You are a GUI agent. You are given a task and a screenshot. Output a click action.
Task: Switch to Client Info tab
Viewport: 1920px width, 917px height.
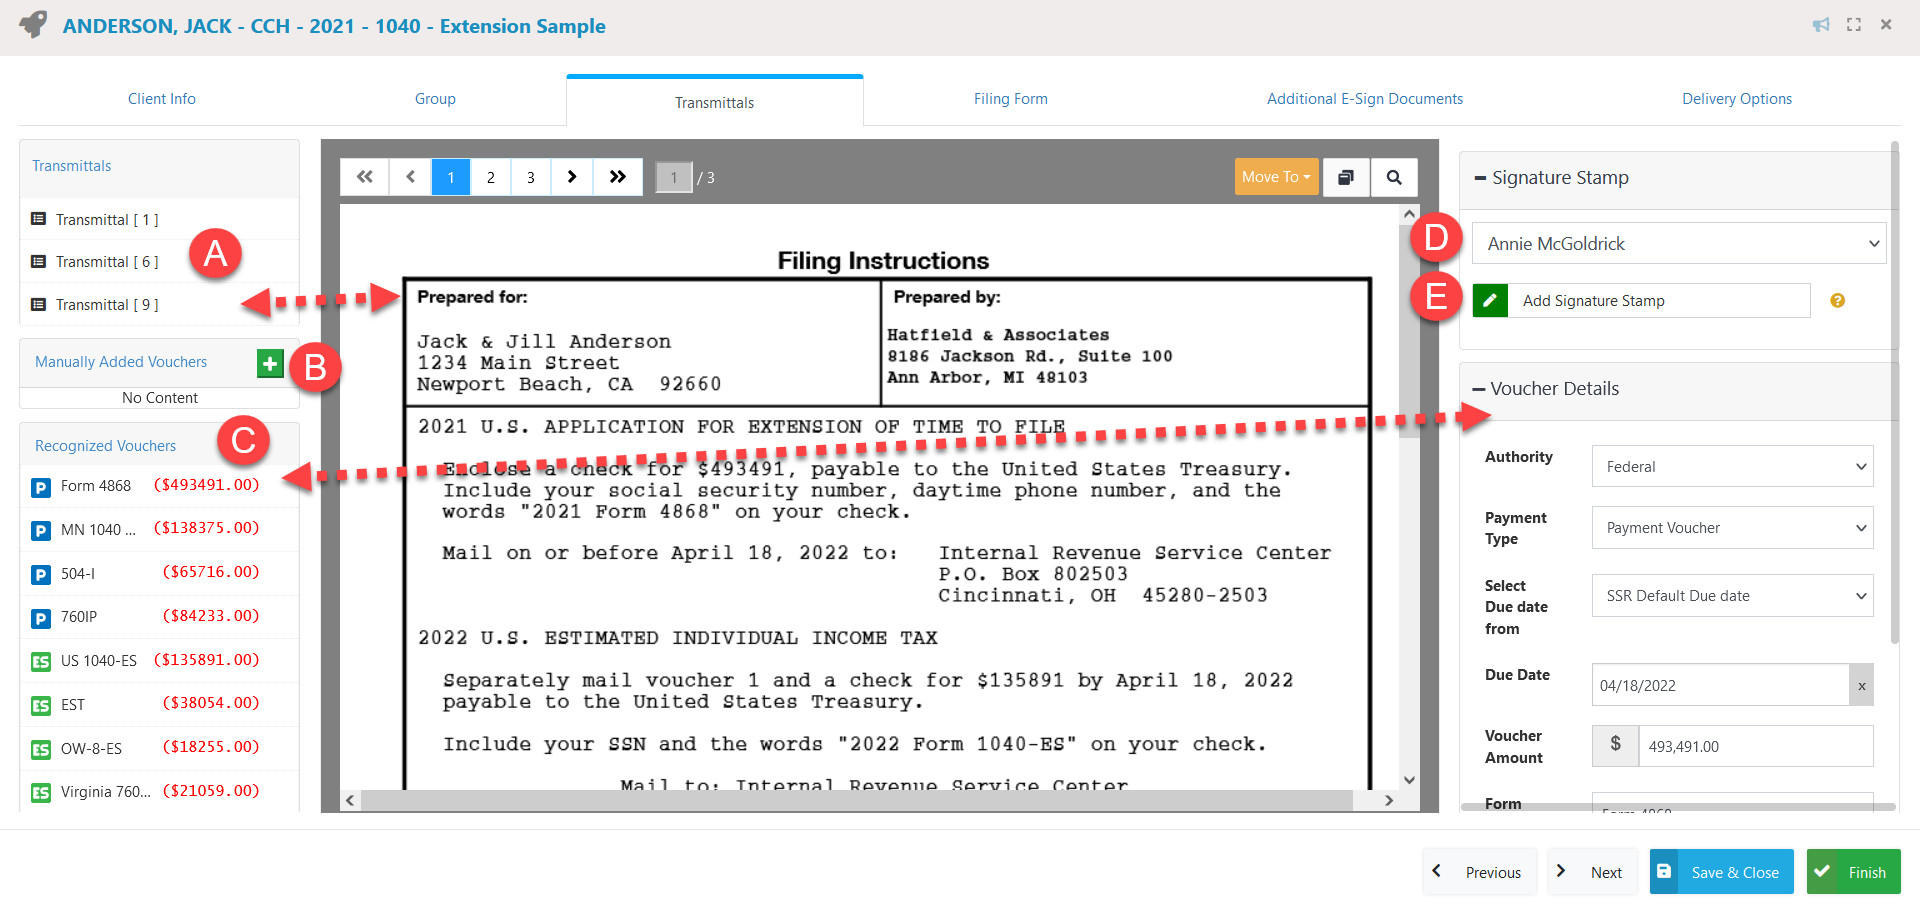click(162, 99)
